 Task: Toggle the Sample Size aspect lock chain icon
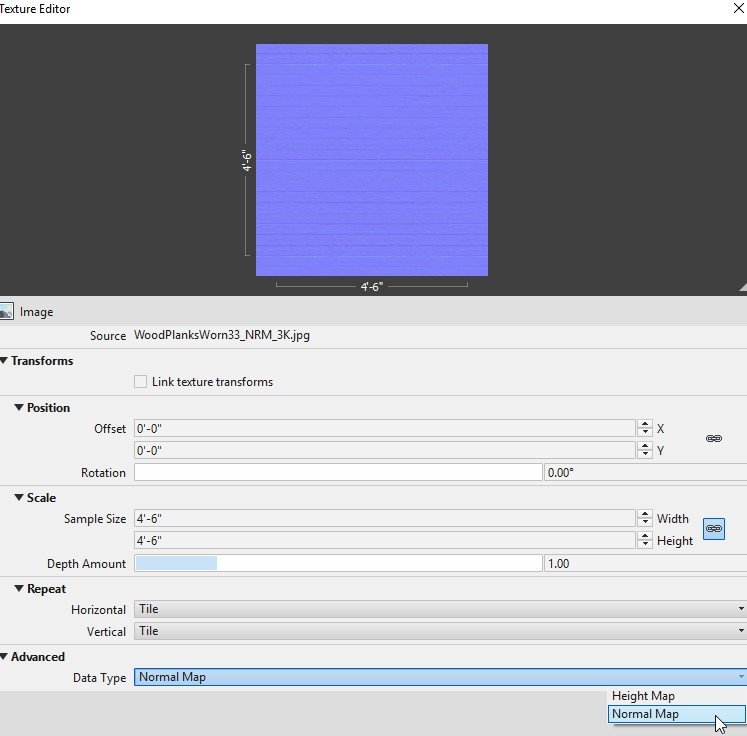click(714, 529)
